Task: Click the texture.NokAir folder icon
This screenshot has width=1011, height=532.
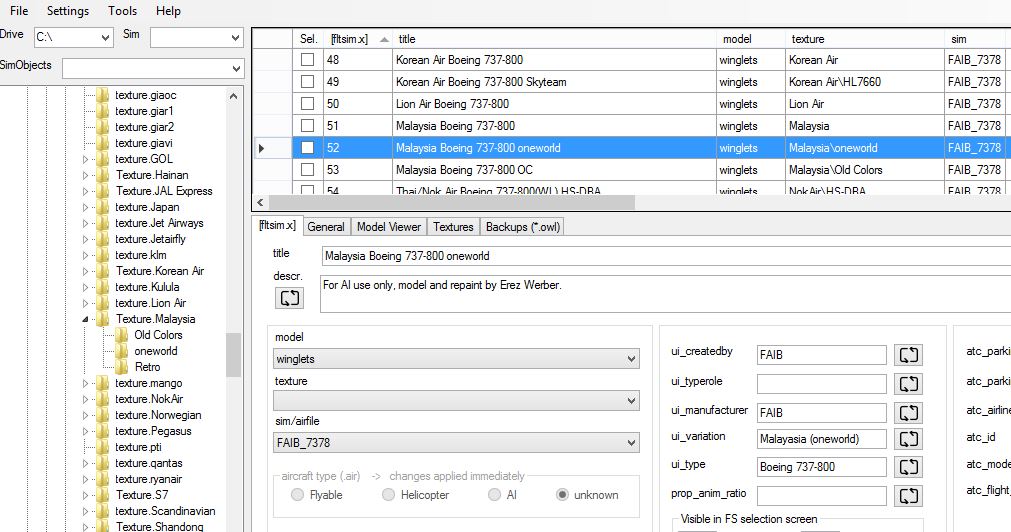Action: [103, 399]
